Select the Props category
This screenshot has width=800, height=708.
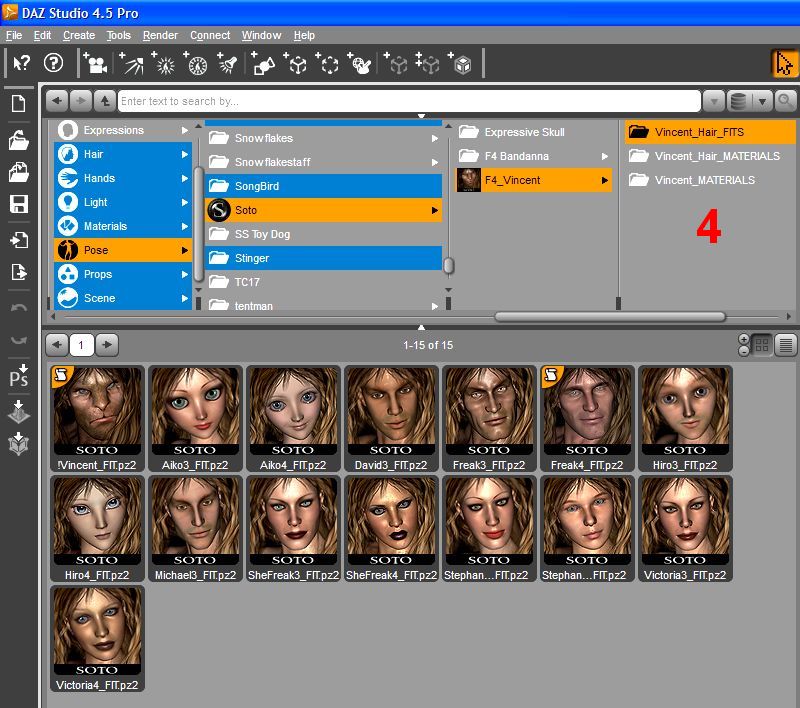tap(122, 274)
